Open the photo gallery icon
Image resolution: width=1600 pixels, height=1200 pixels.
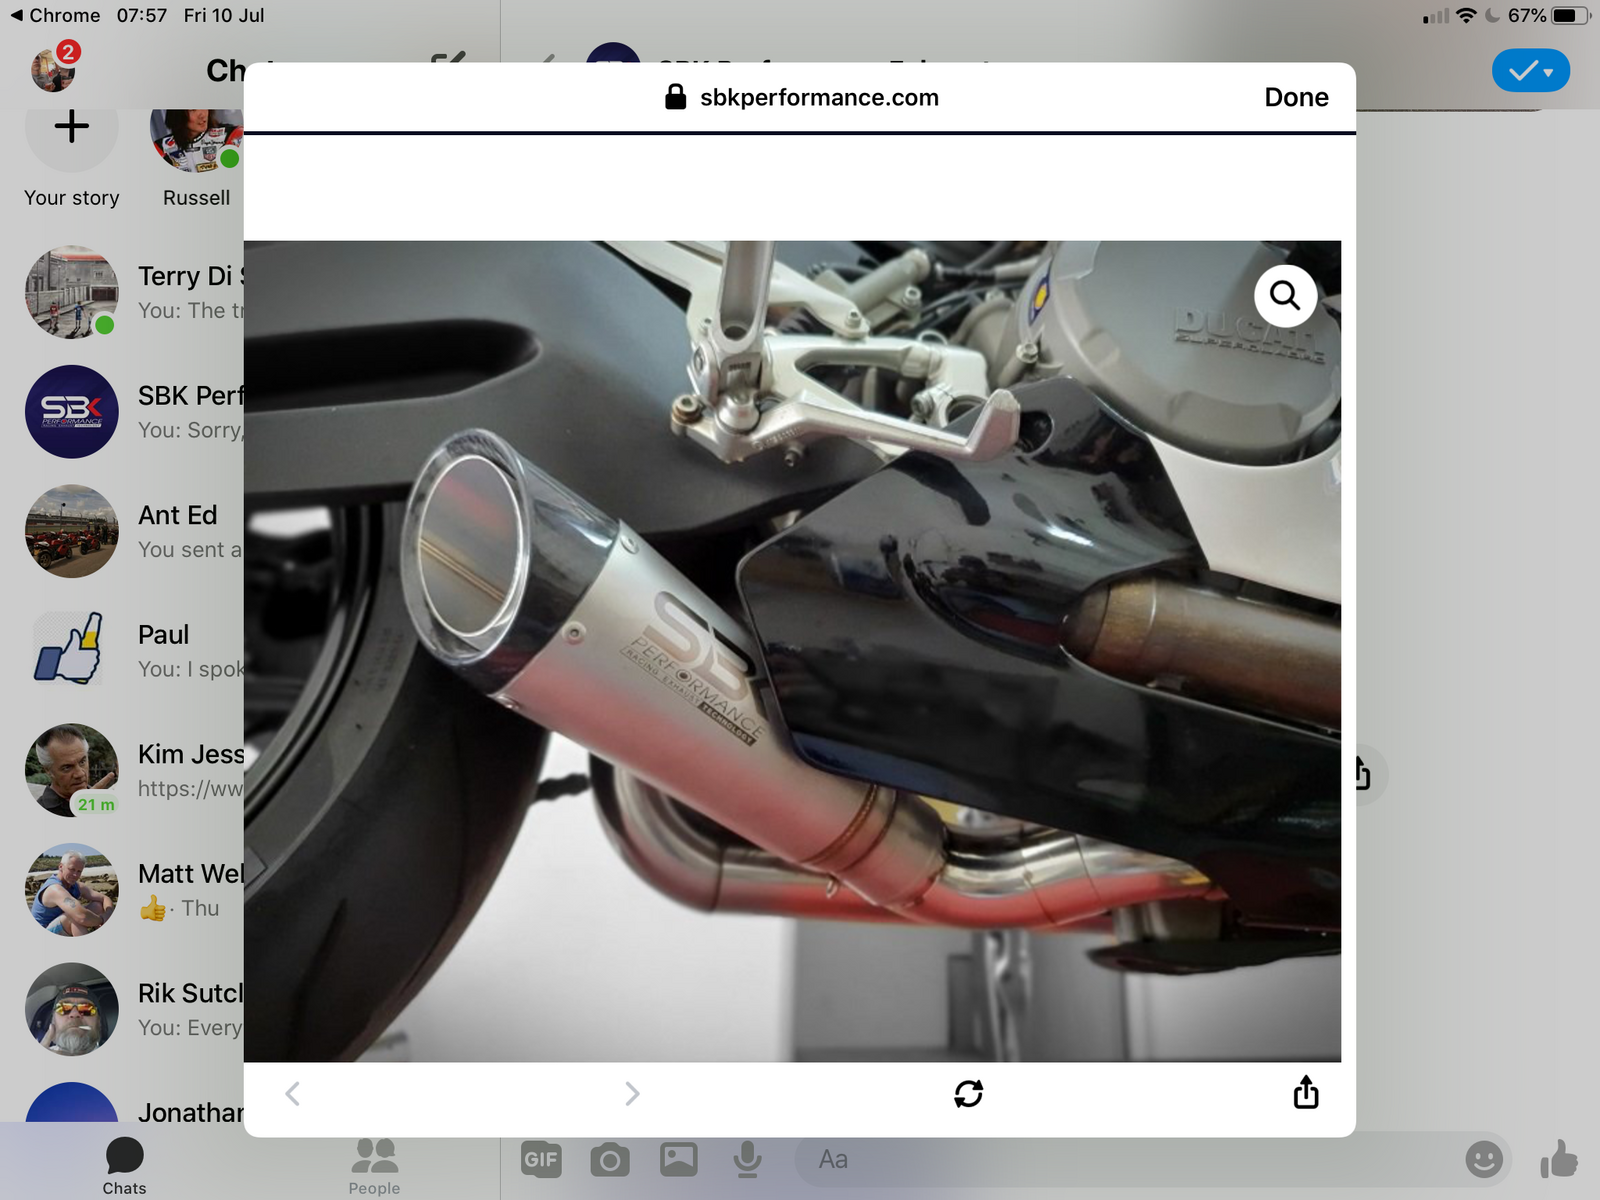678,1159
